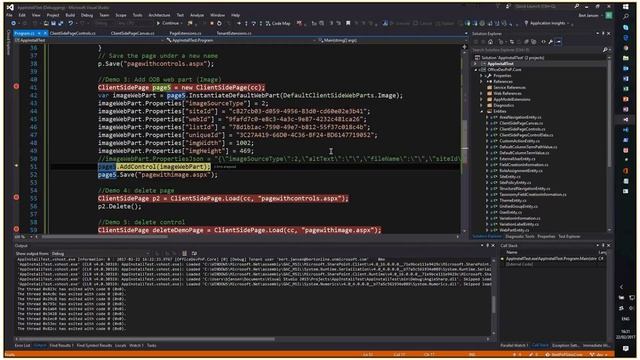
Task: Click the Navigate Backward toolbar icon
Action: tap(13, 23)
